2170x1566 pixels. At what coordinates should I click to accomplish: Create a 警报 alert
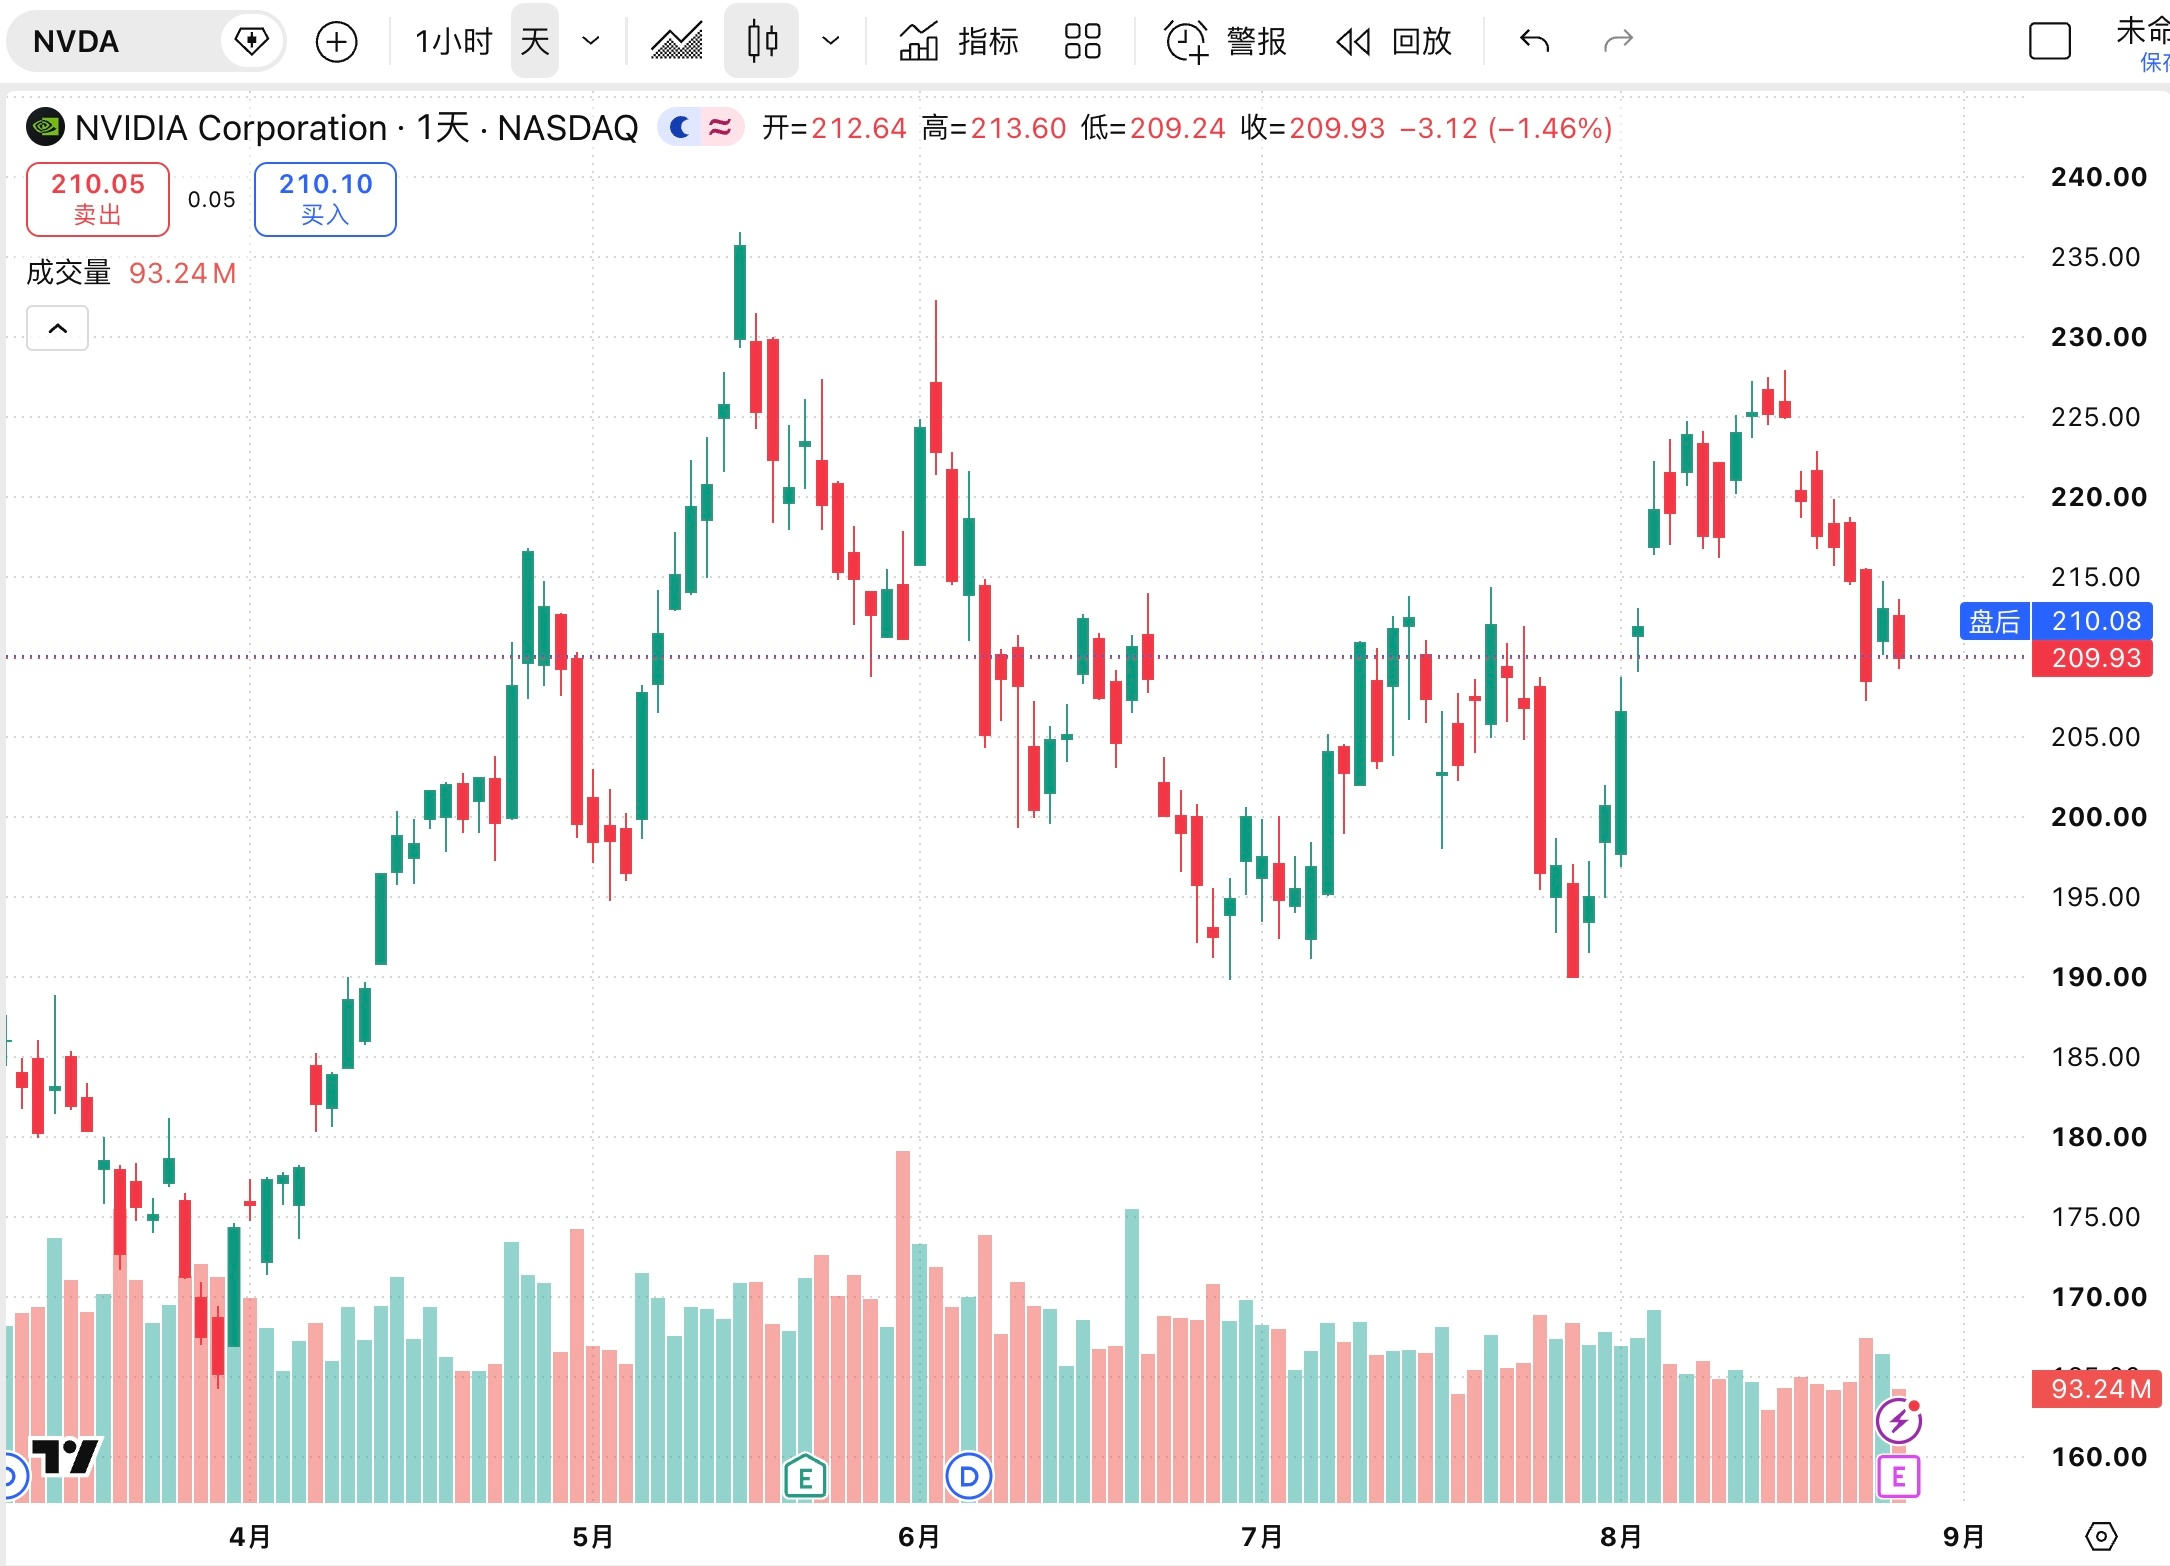(x=1225, y=42)
